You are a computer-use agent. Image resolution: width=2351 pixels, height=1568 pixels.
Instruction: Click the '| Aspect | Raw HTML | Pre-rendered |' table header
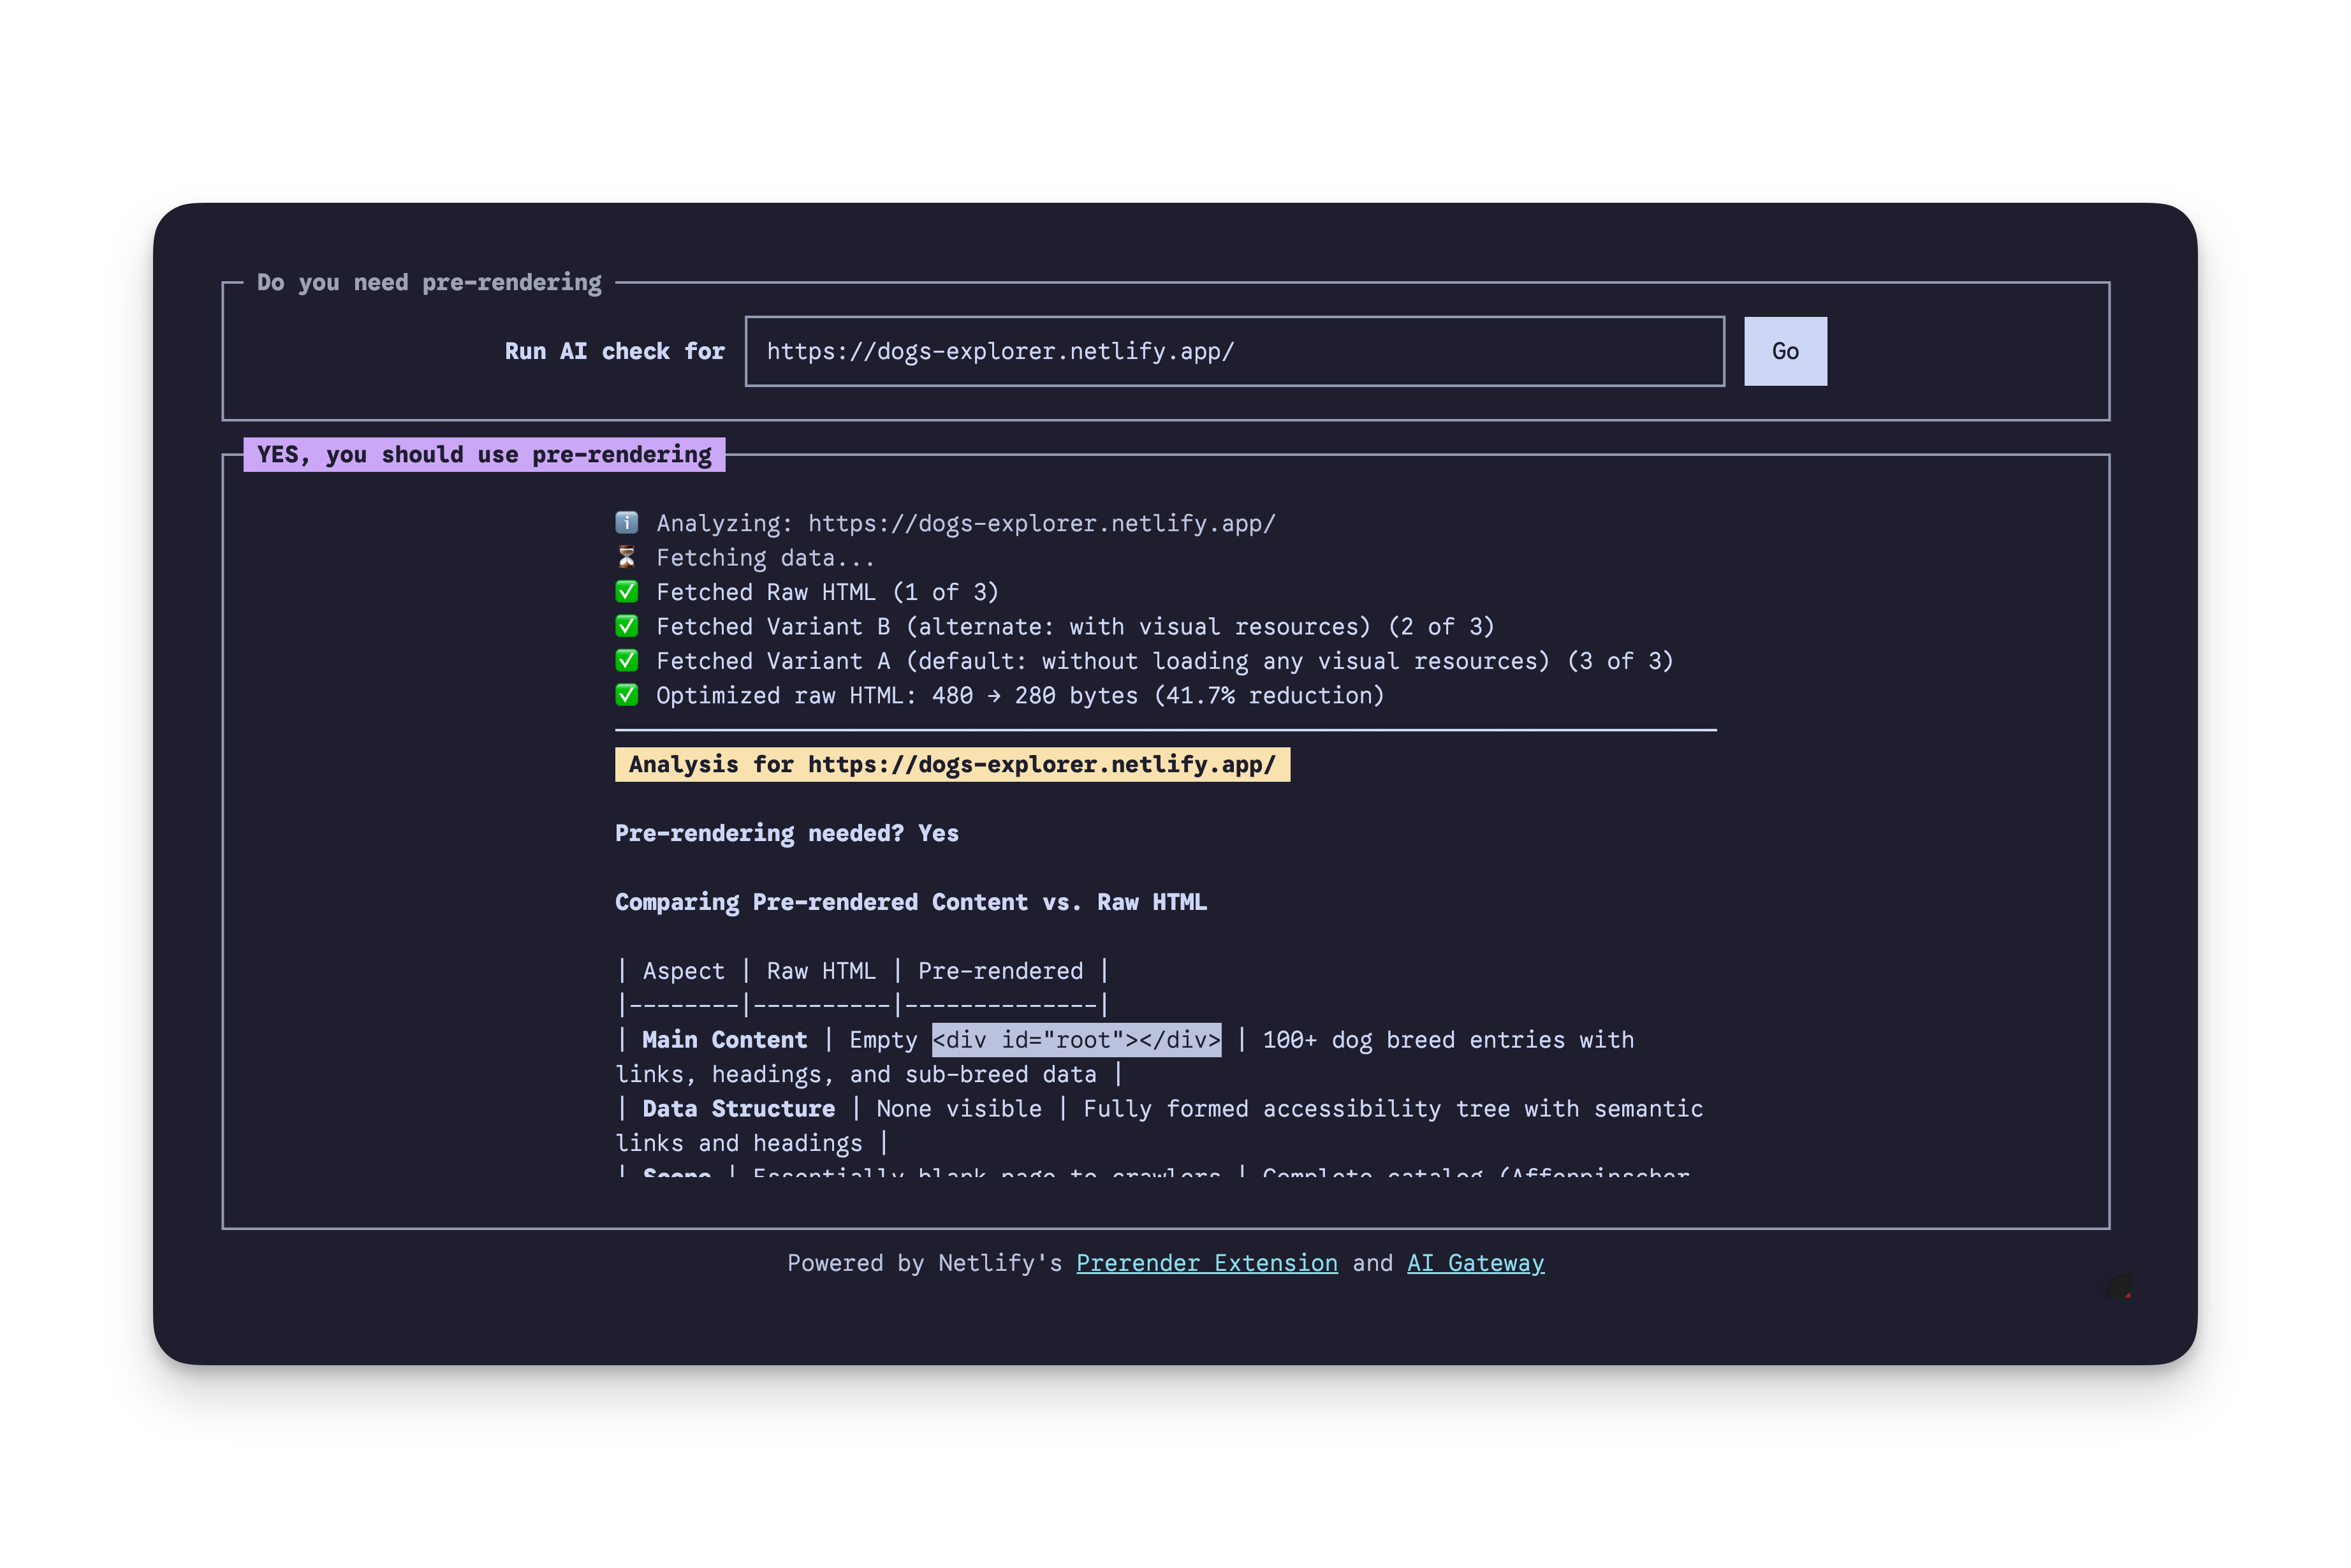[x=862, y=971]
